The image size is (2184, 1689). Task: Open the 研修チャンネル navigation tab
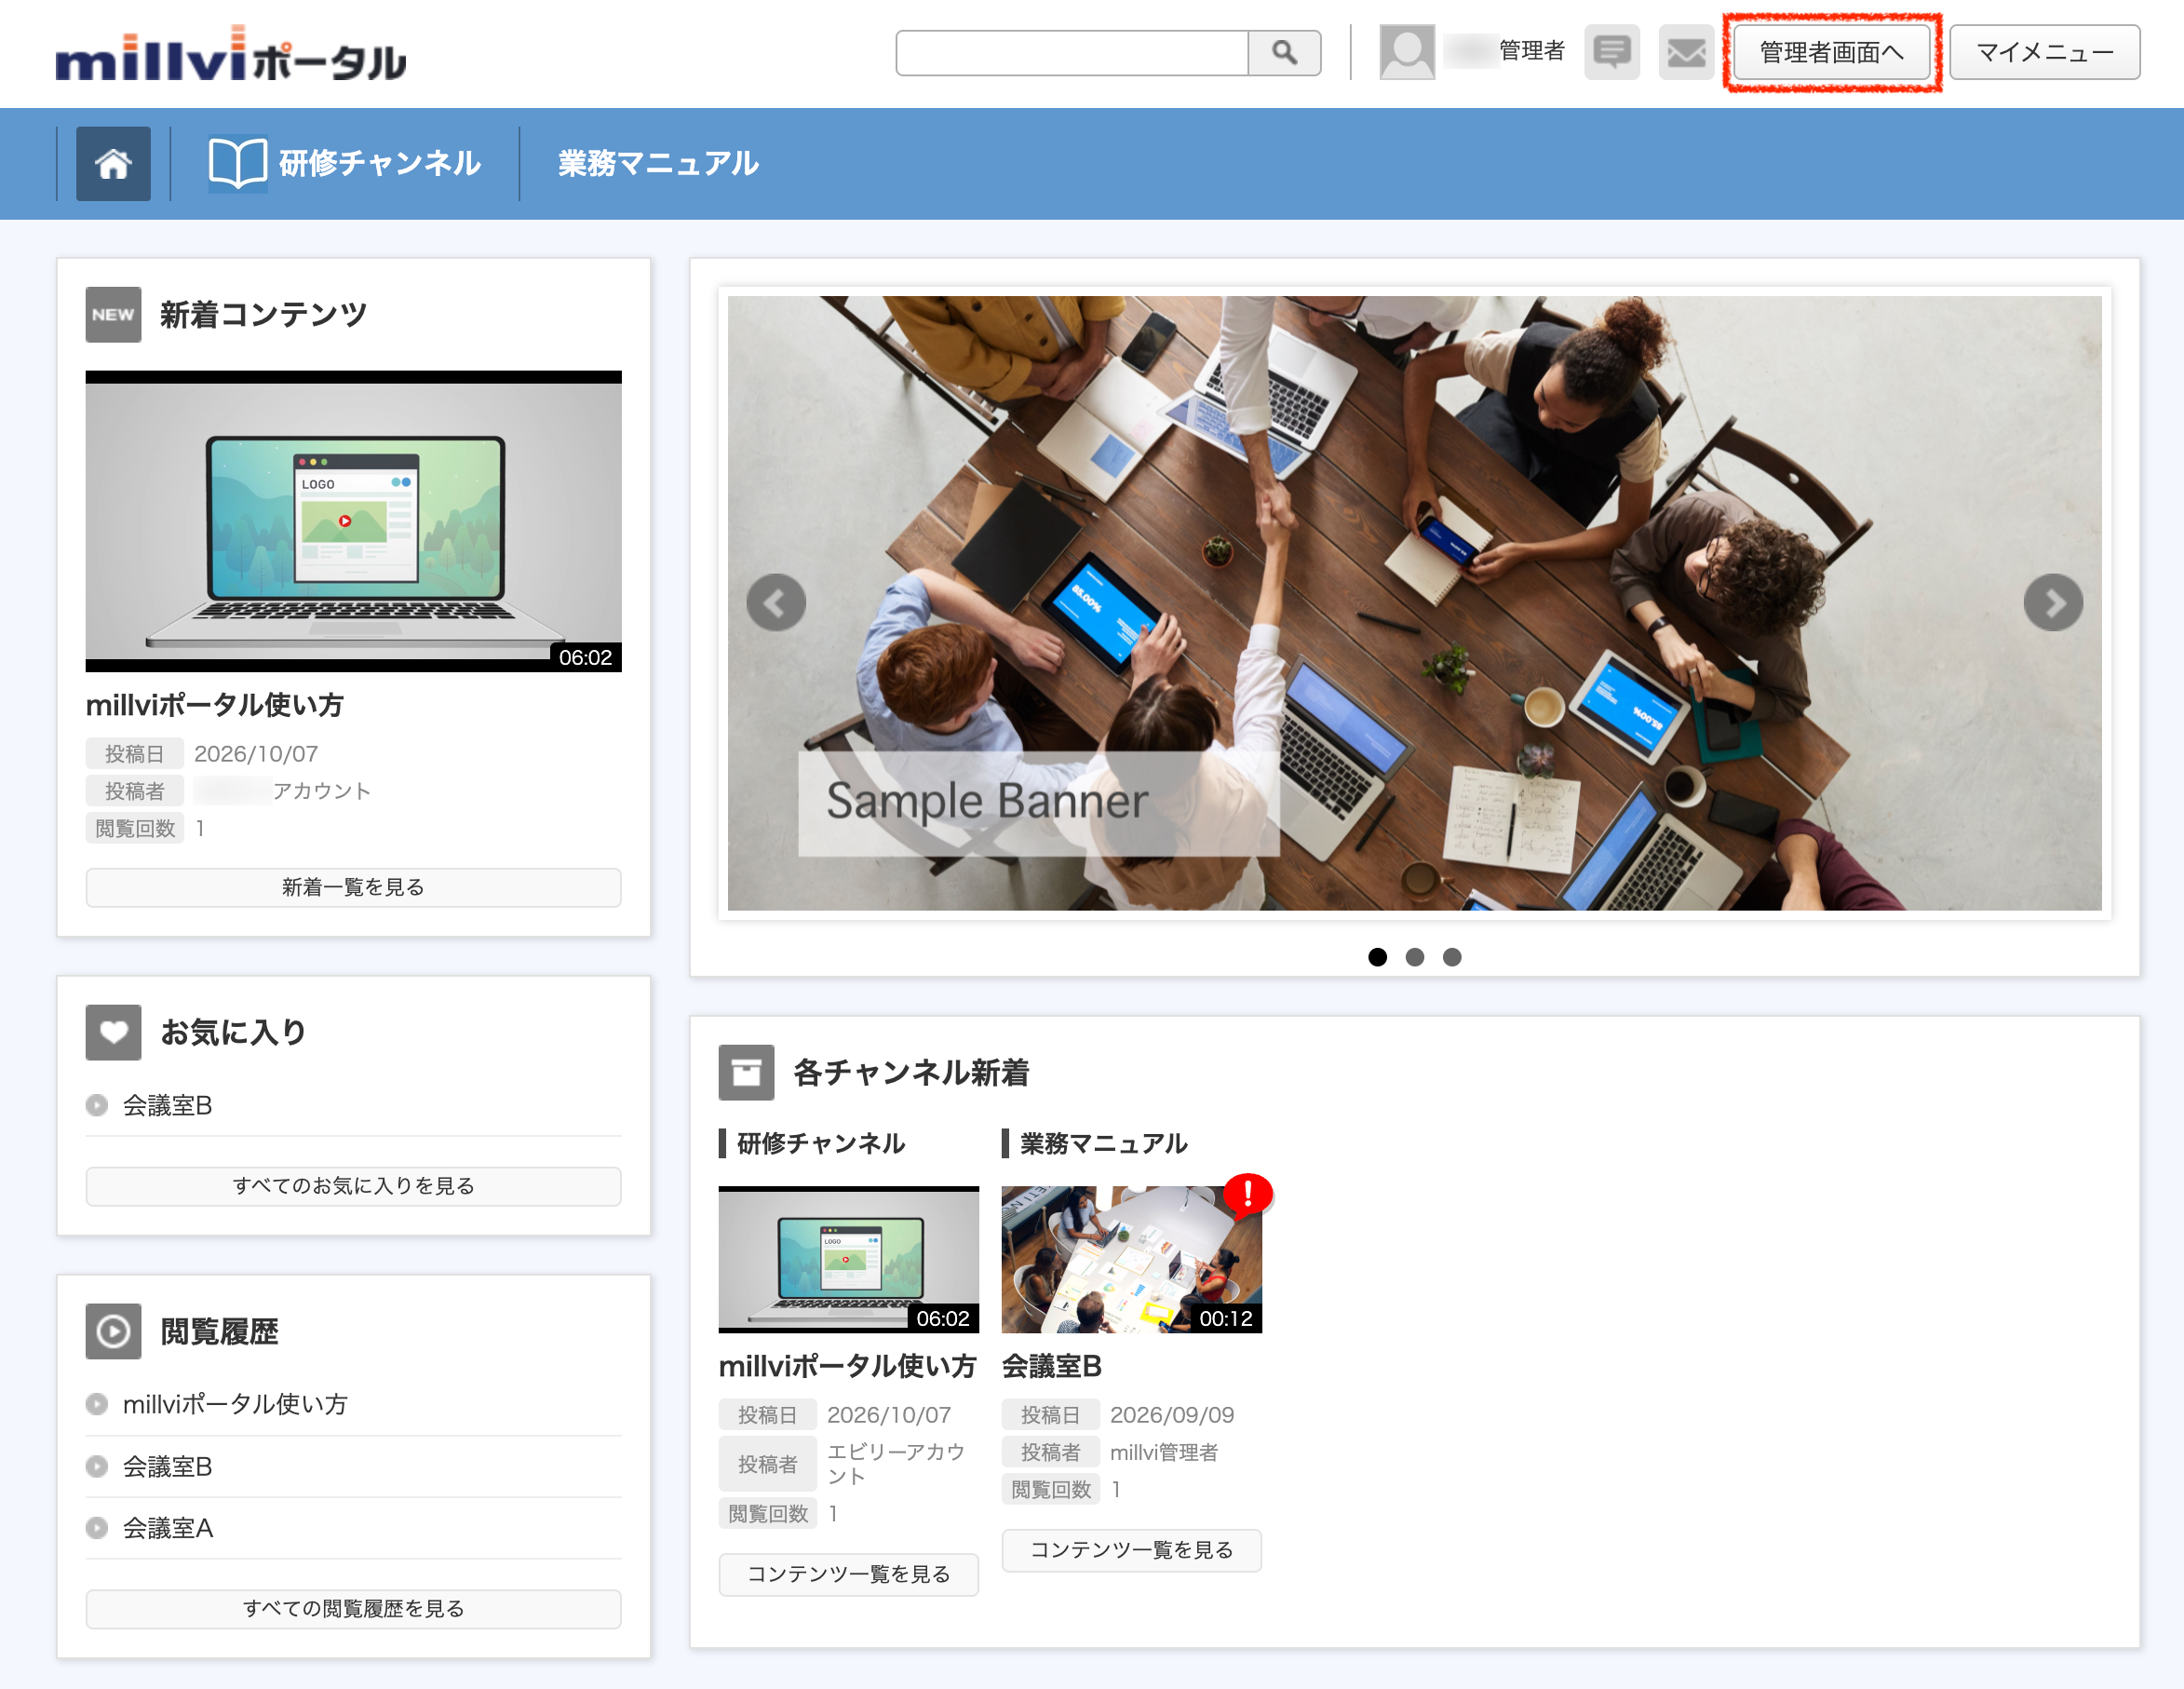(x=344, y=163)
